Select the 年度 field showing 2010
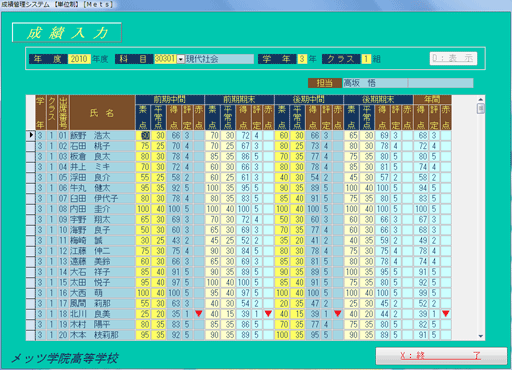The height and width of the screenshot is (370, 512). pos(79,59)
